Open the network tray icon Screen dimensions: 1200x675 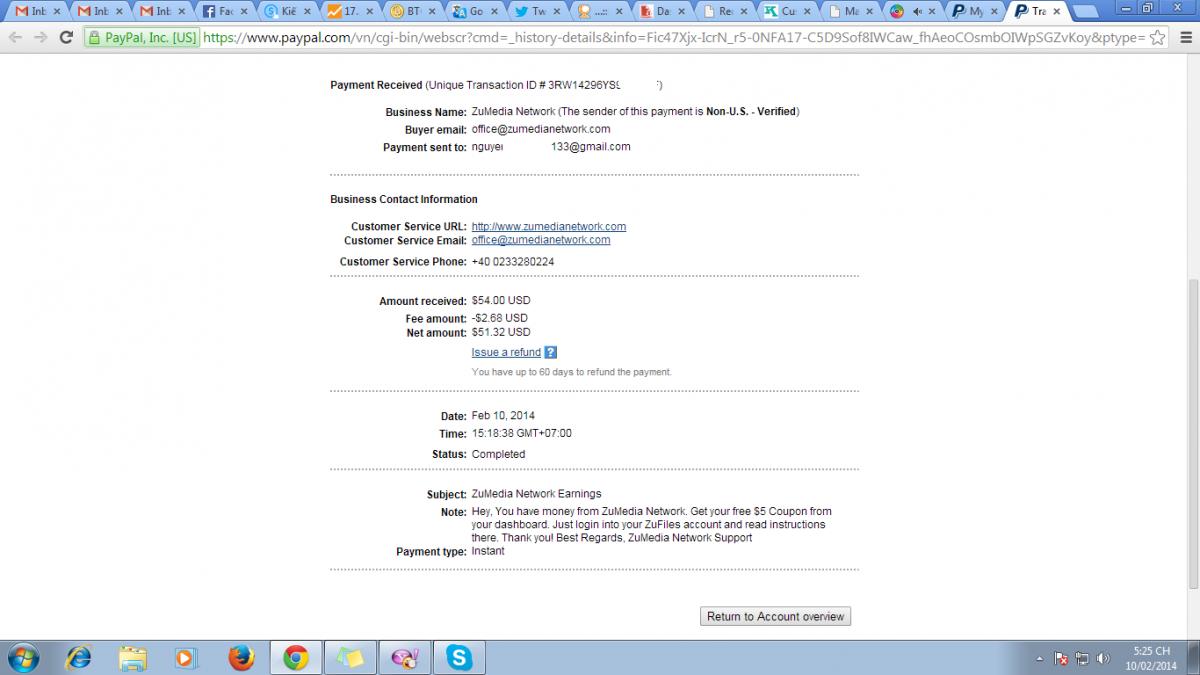1082,658
